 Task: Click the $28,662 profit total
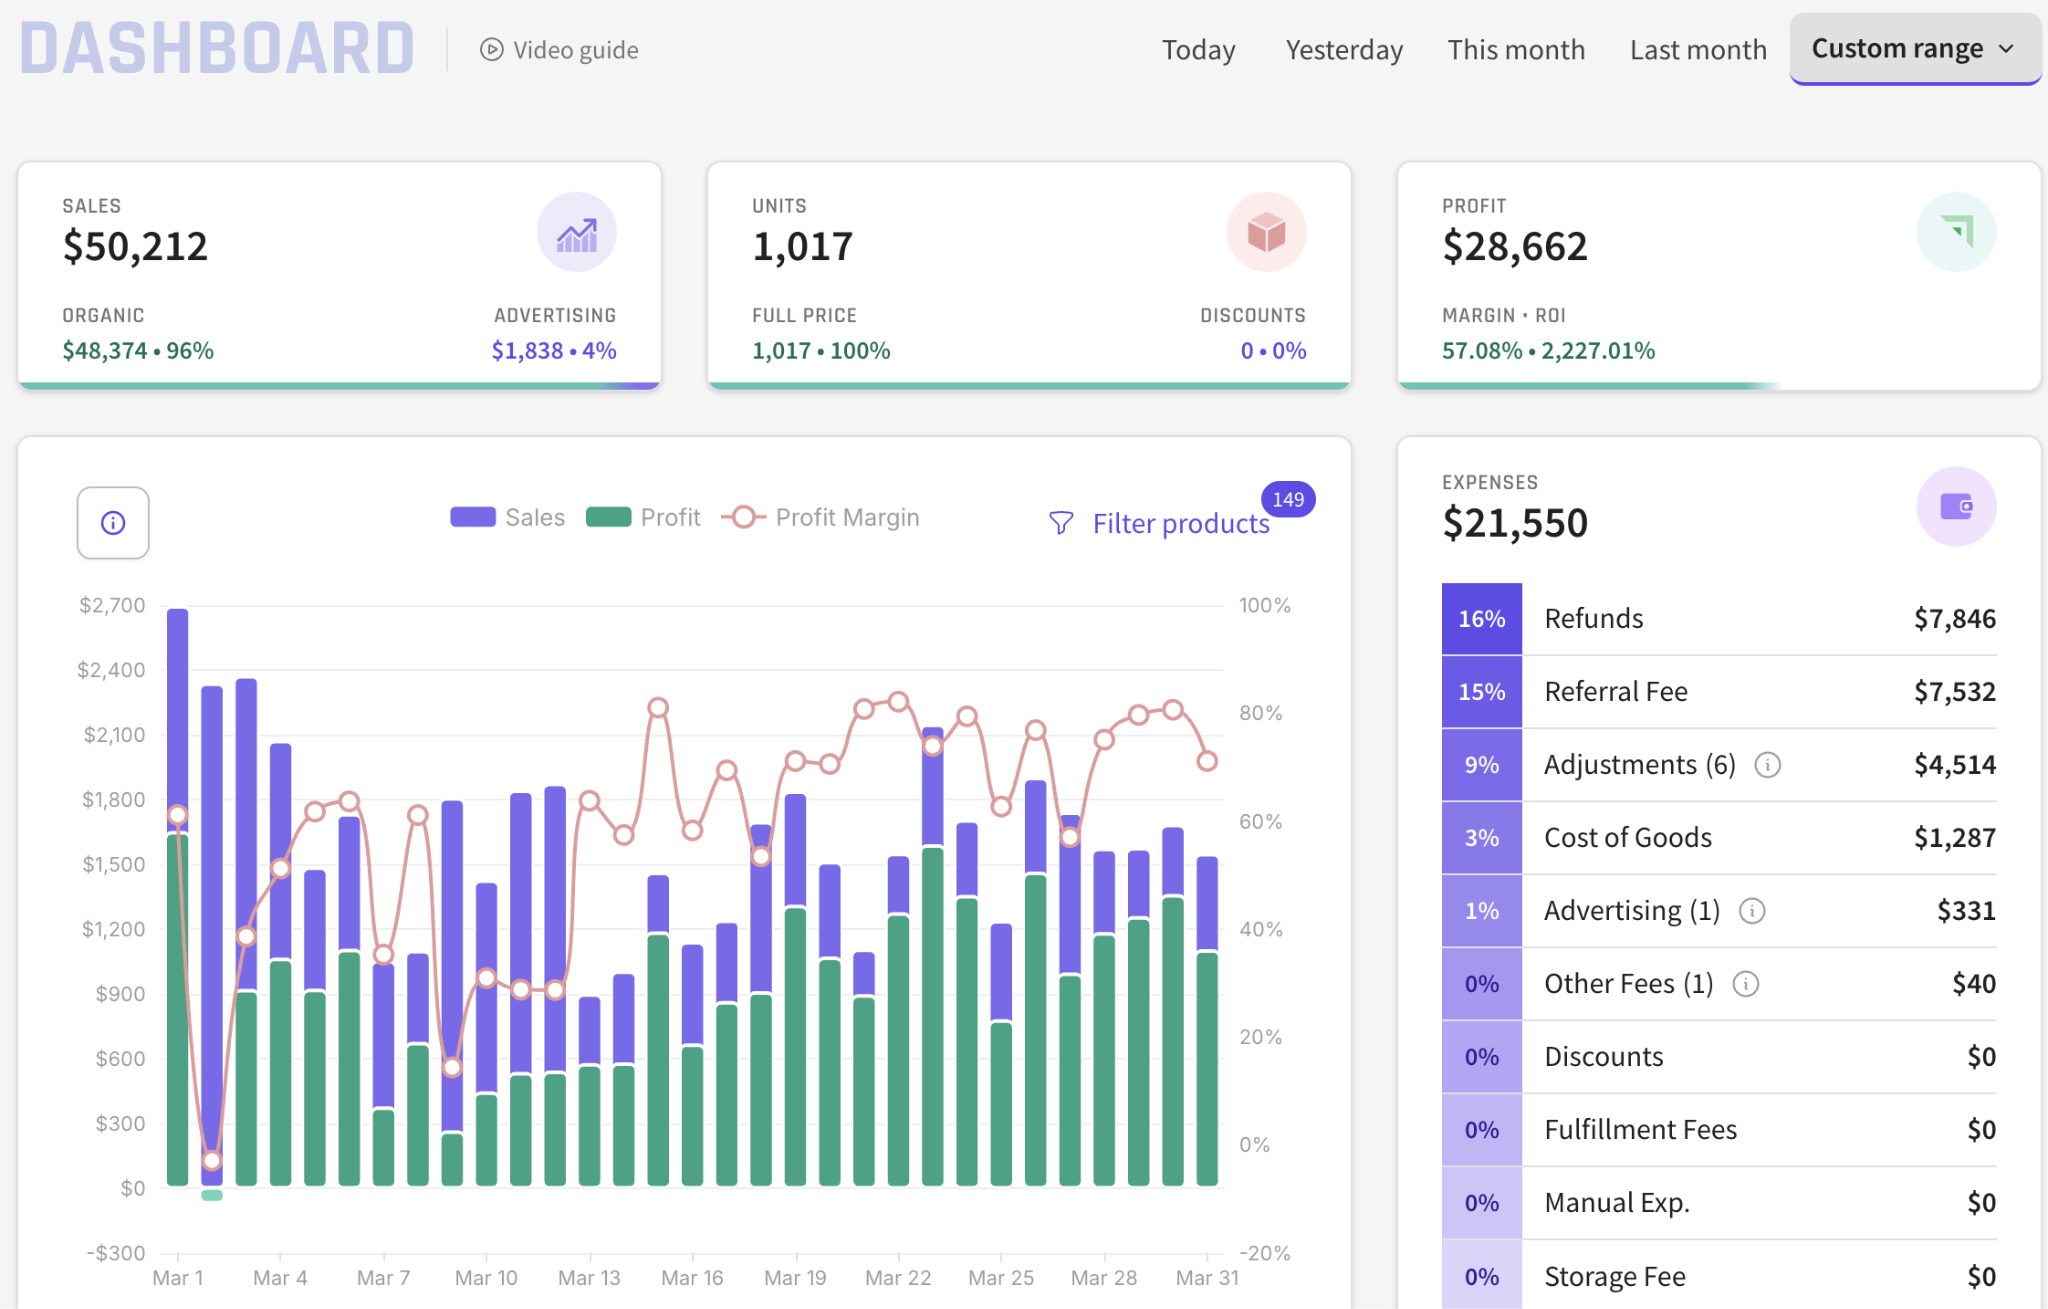coord(1514,246)
